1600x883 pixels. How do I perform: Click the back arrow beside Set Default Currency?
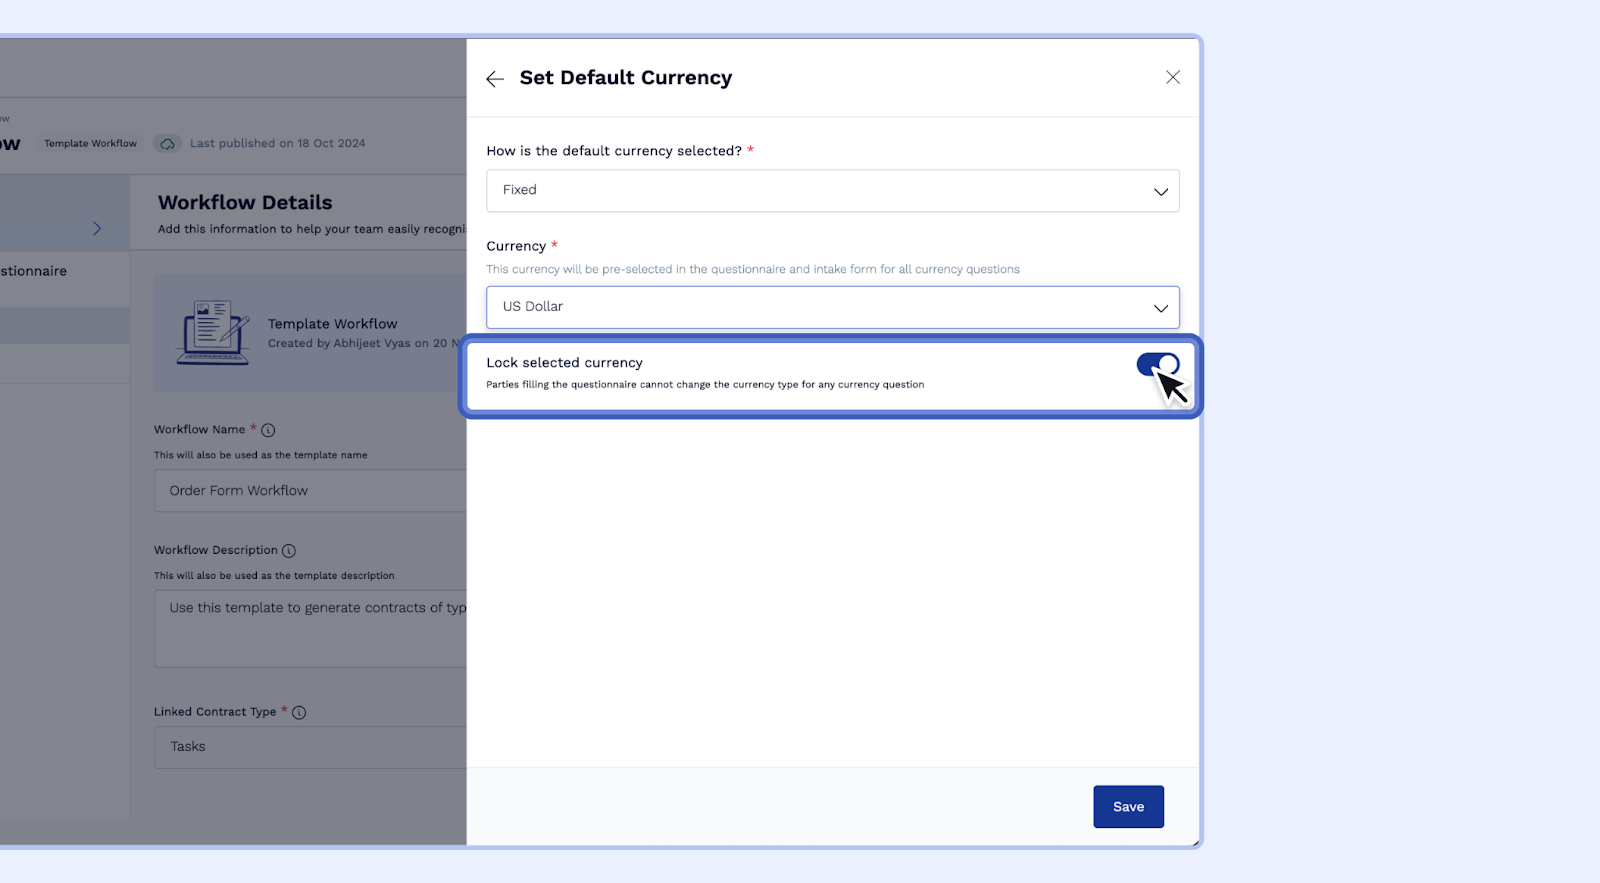tap(495, 79)
